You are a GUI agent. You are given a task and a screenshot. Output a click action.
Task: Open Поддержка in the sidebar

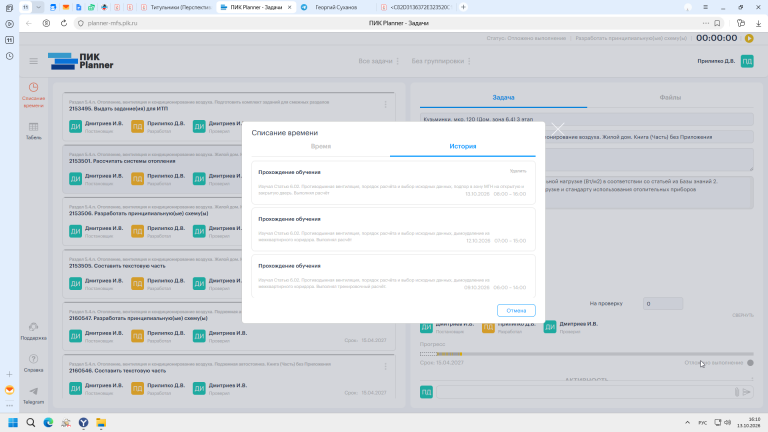pos(33,332)
